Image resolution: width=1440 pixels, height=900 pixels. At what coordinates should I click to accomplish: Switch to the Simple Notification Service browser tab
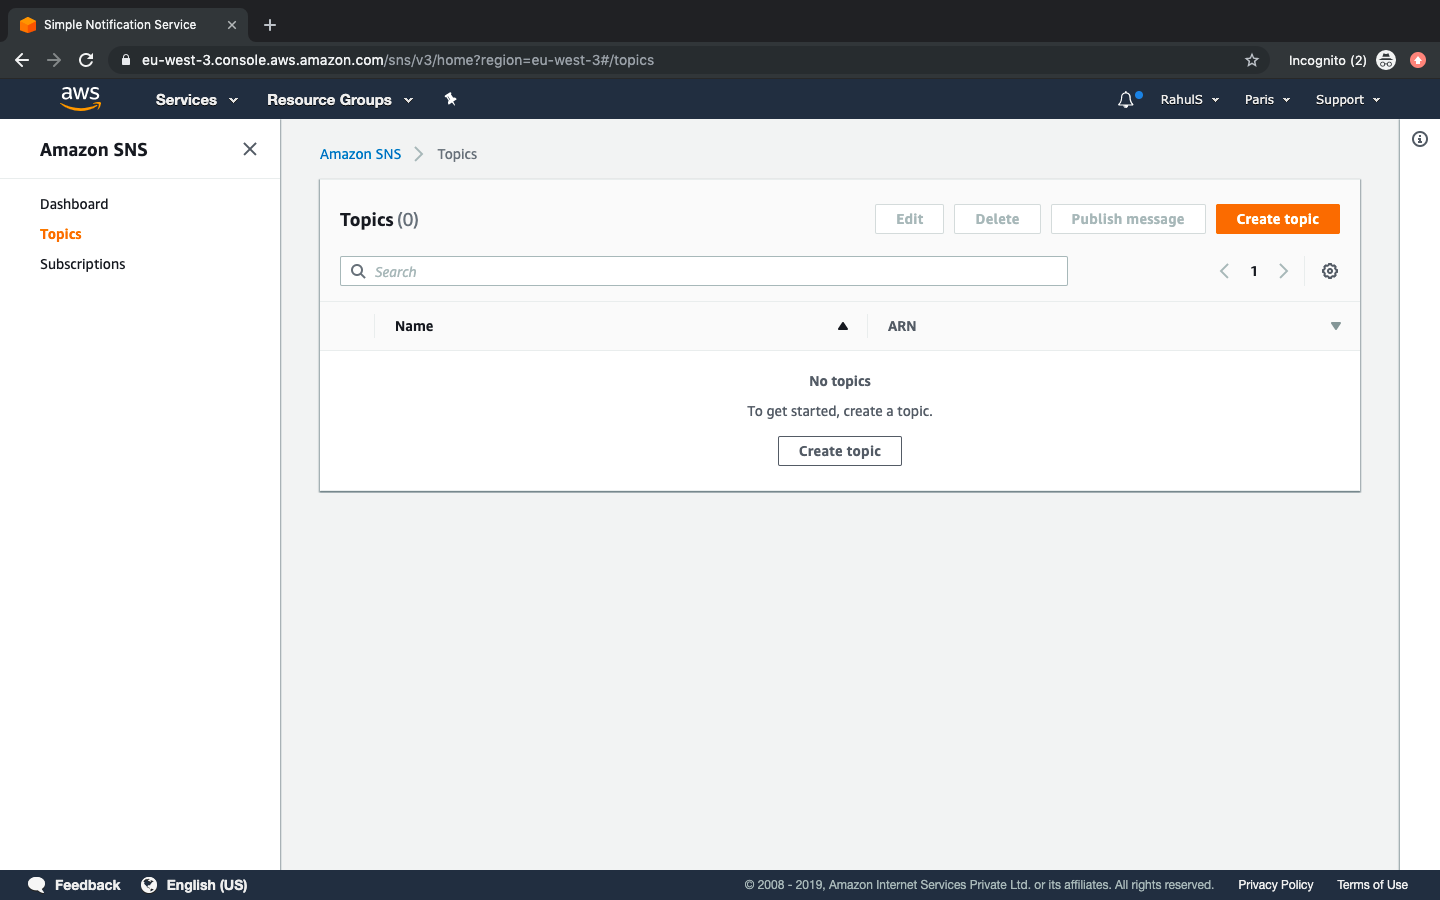click(120, 24)
